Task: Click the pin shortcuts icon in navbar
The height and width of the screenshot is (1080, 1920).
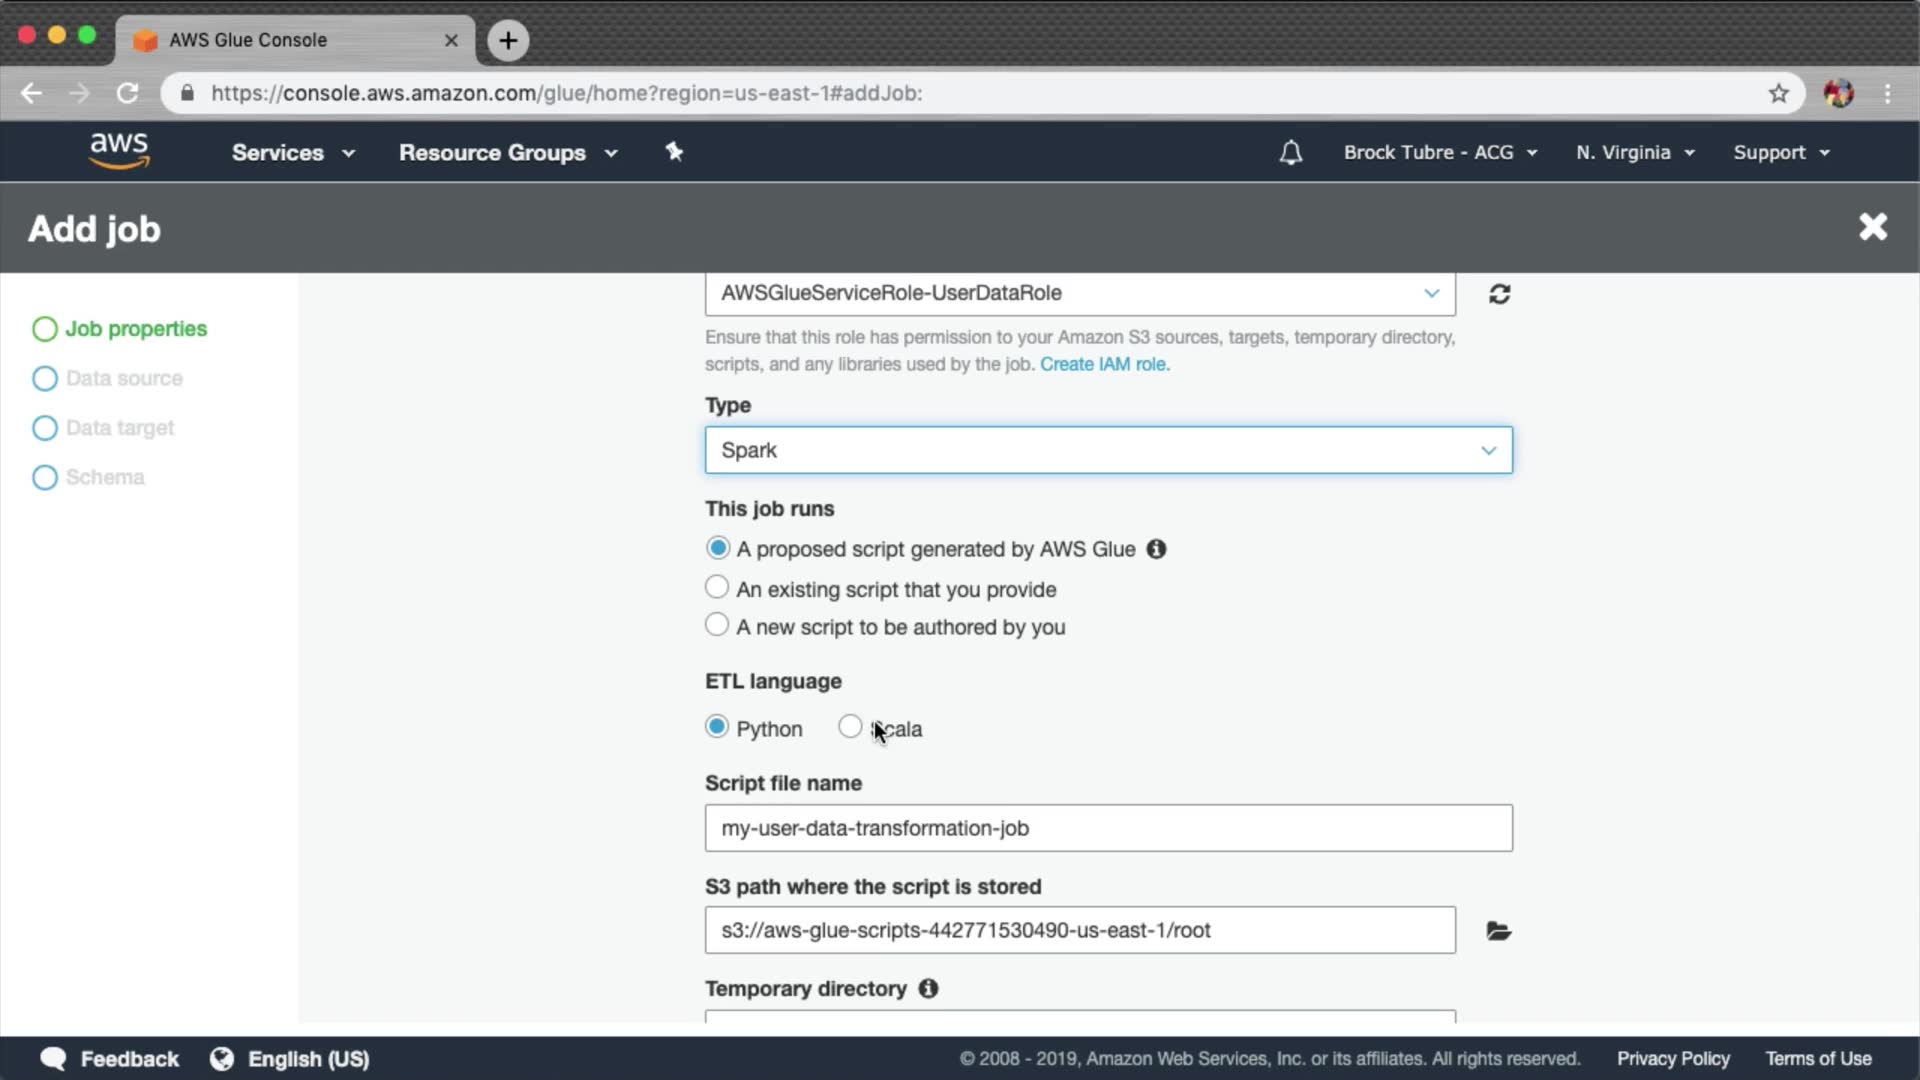Action: (674, 152)
